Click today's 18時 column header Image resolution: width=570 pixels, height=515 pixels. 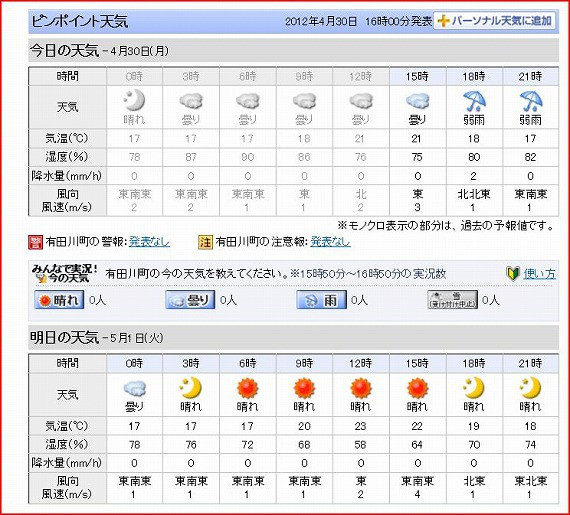[474, 76]
